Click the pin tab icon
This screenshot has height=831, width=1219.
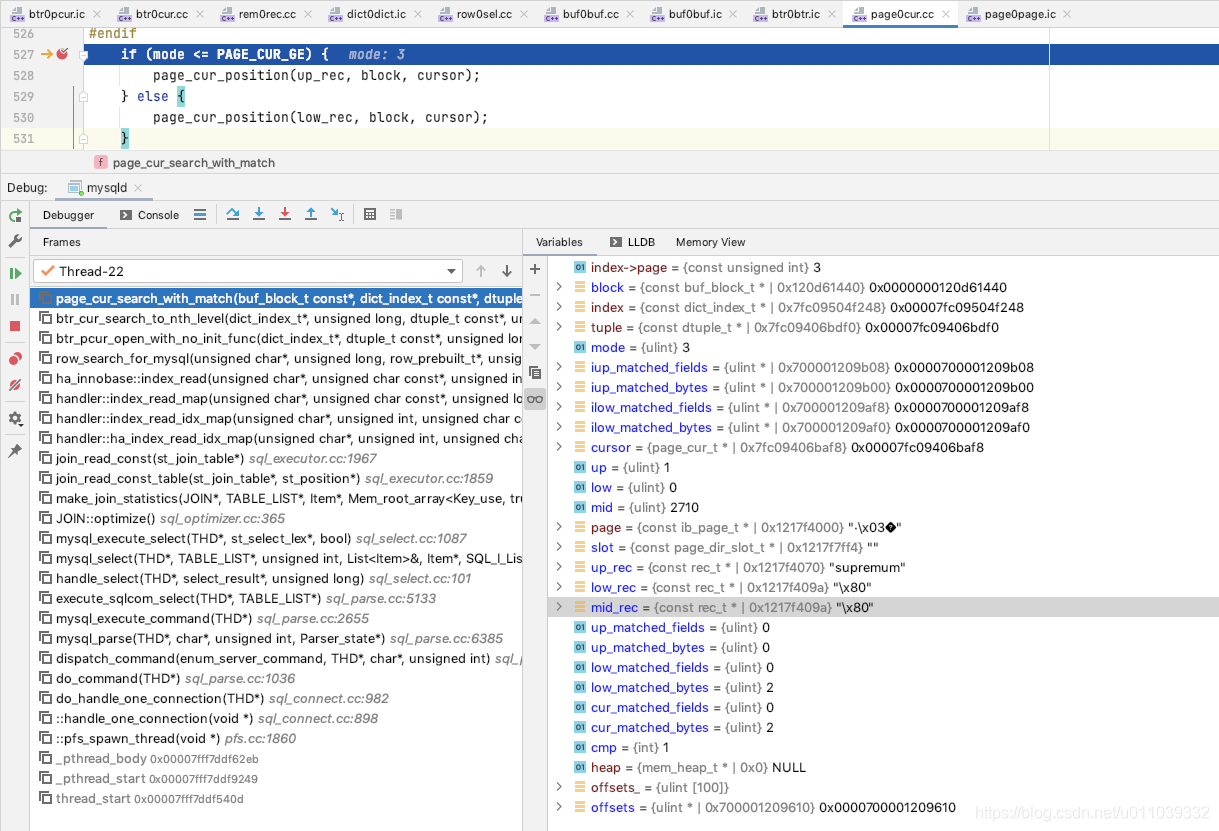(x=15, y=451)
